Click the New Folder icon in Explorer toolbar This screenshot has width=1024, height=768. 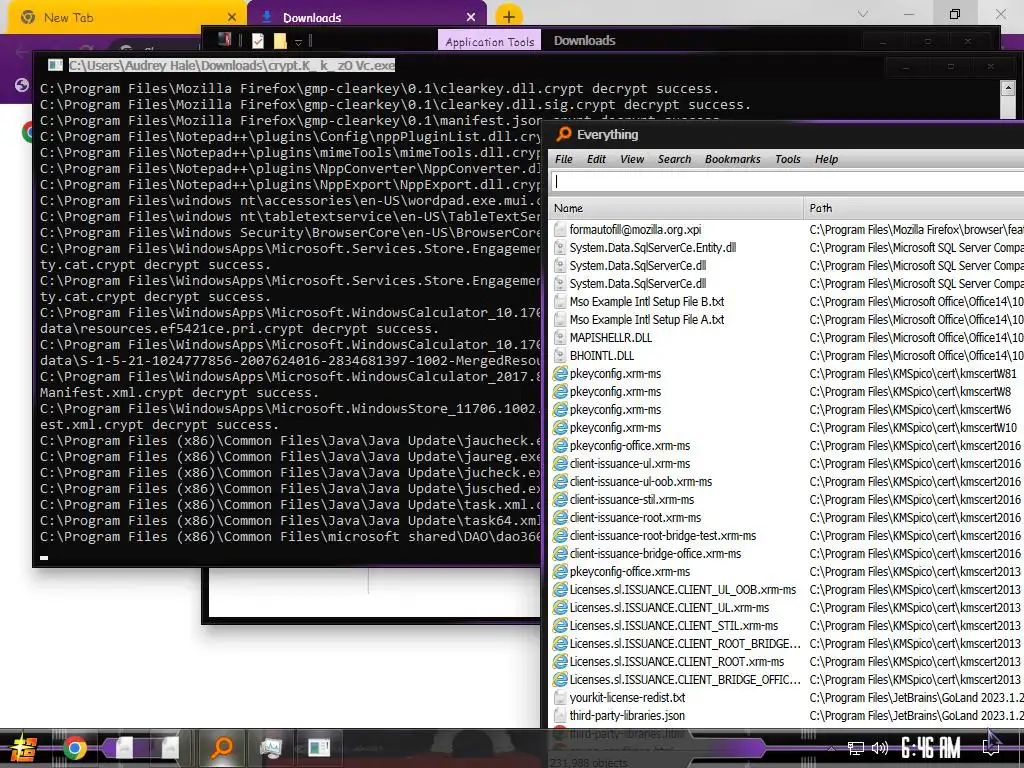[x=280, y=41]
